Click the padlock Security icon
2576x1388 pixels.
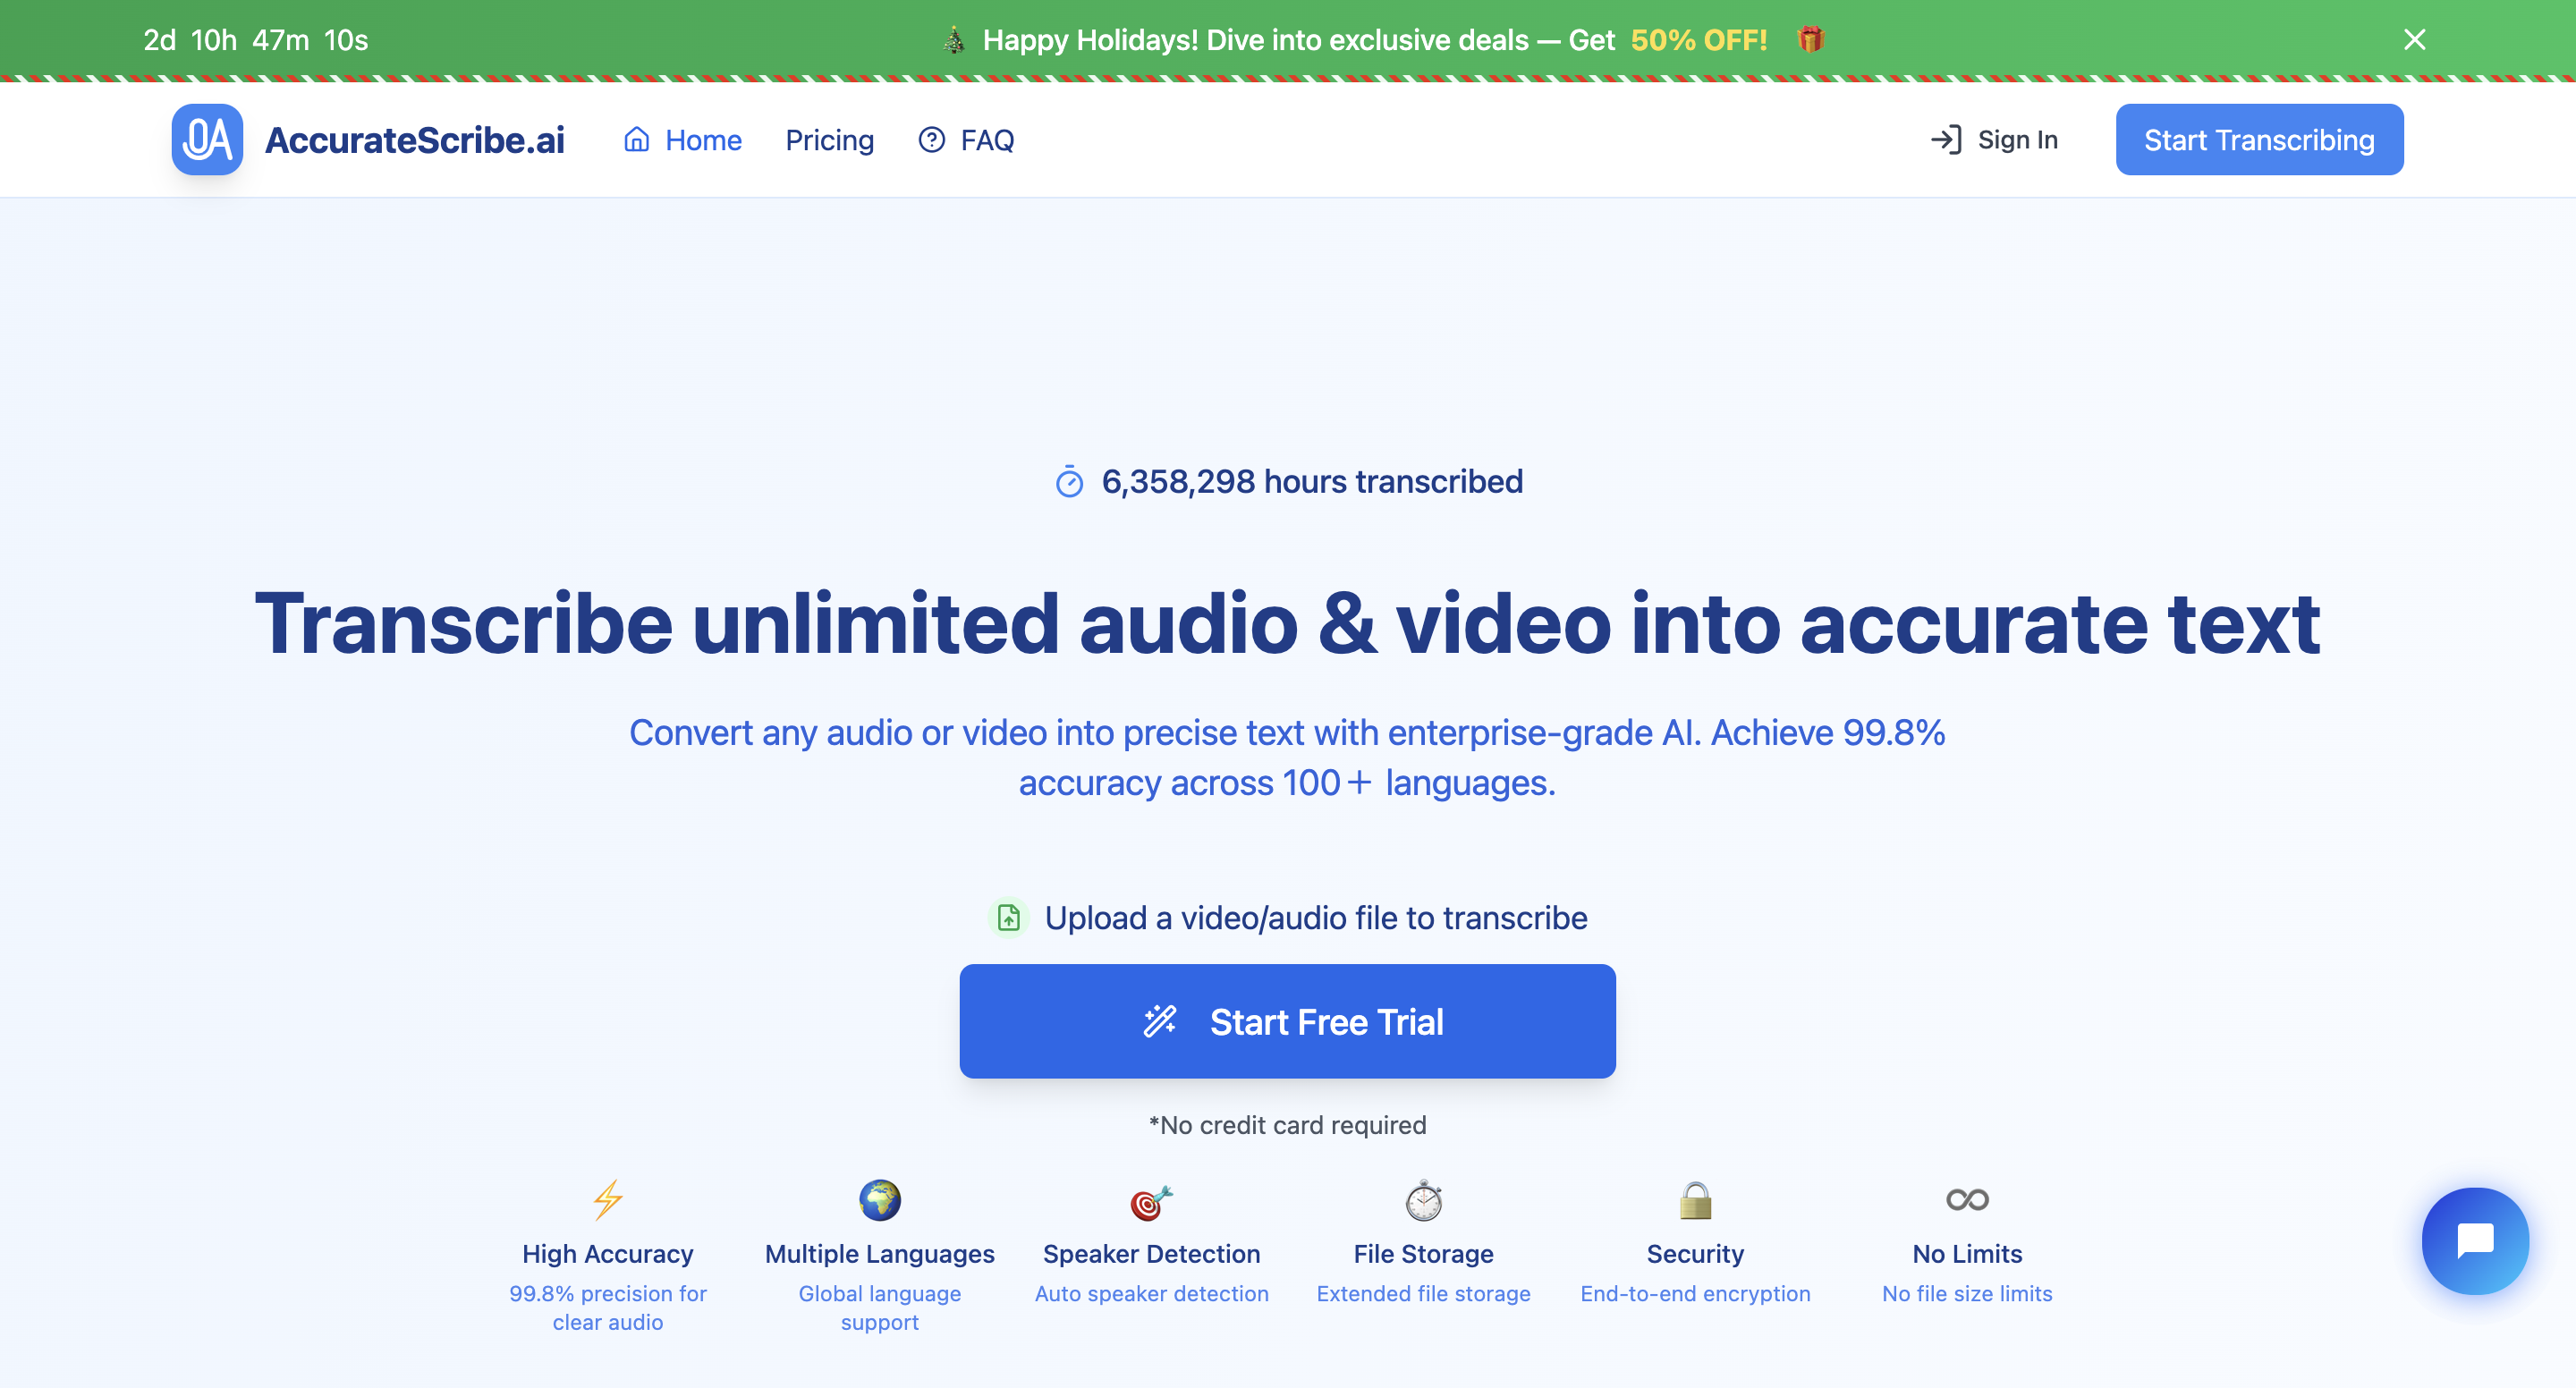pyautogui.click(x=1695, y=1200)
